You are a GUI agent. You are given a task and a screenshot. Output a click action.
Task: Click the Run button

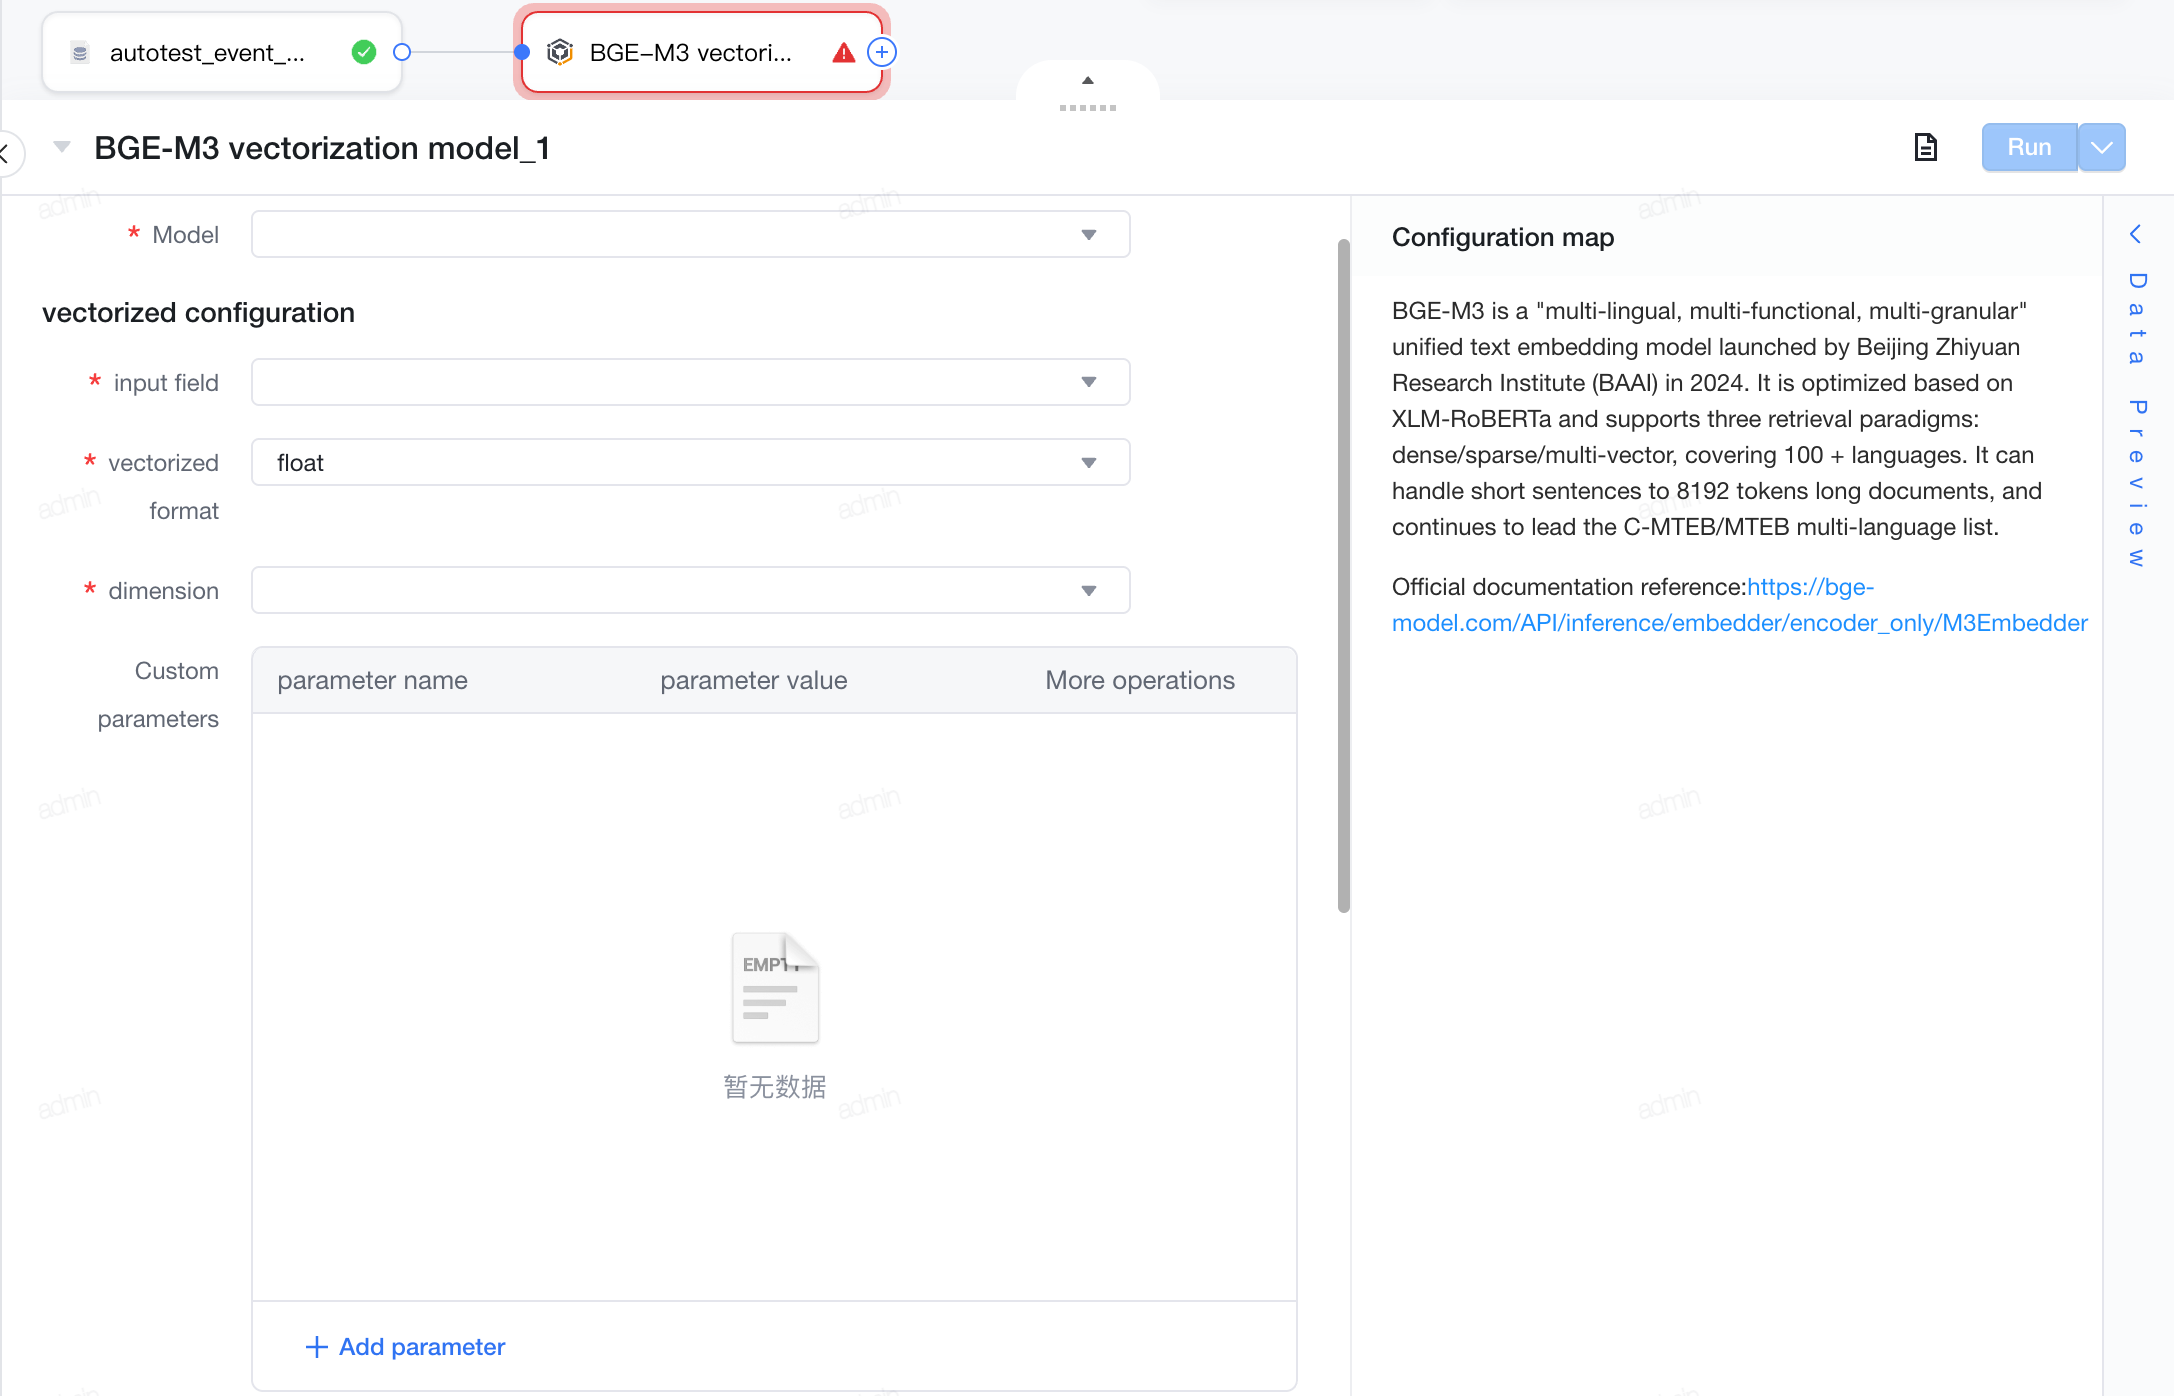[x=2029, y=147]
